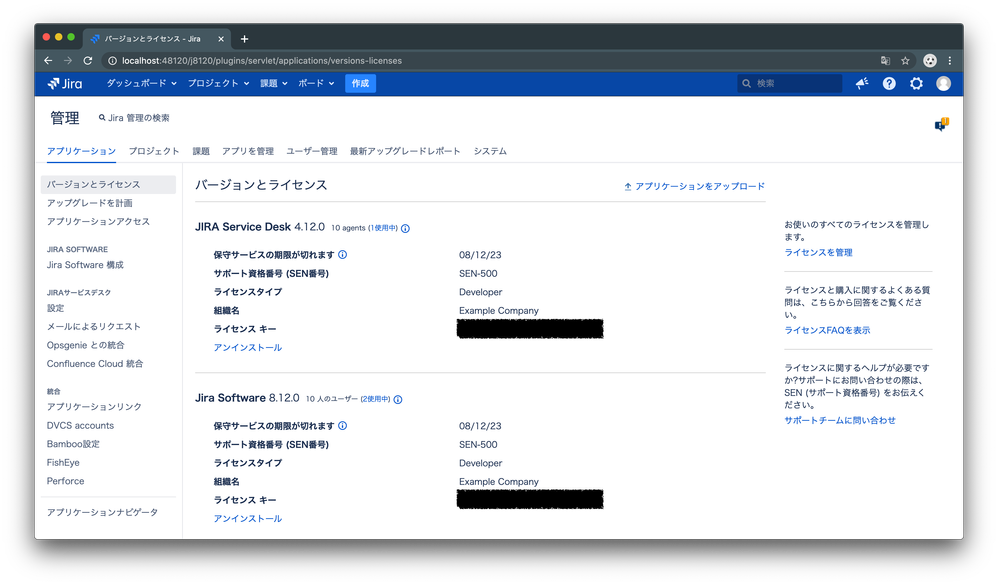Expand the プロジェクト dropdown menu

pyautogui.click(x=218, y=83)
